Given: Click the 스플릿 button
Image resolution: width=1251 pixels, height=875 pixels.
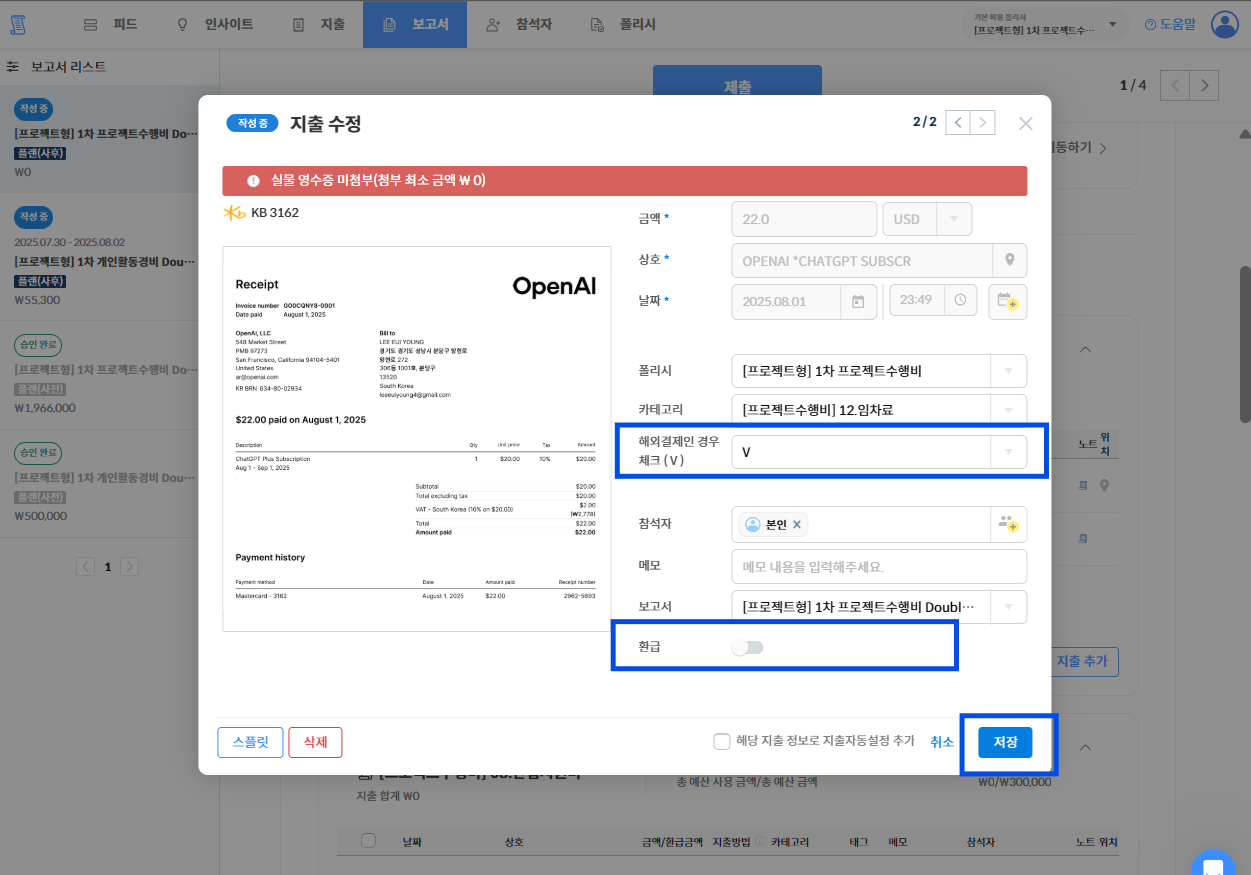Looking at the screenshot, I should (250, 742).
